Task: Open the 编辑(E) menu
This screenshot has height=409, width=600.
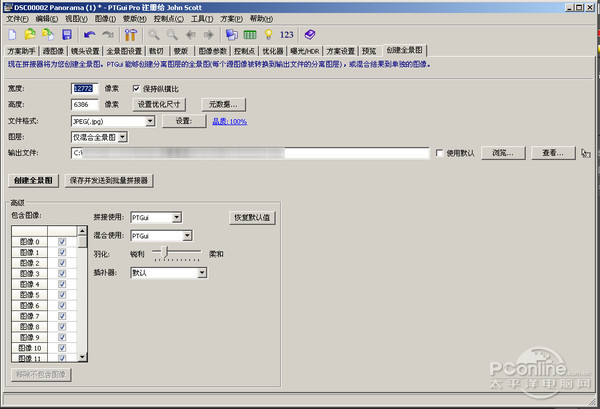Action: (47, 19)
